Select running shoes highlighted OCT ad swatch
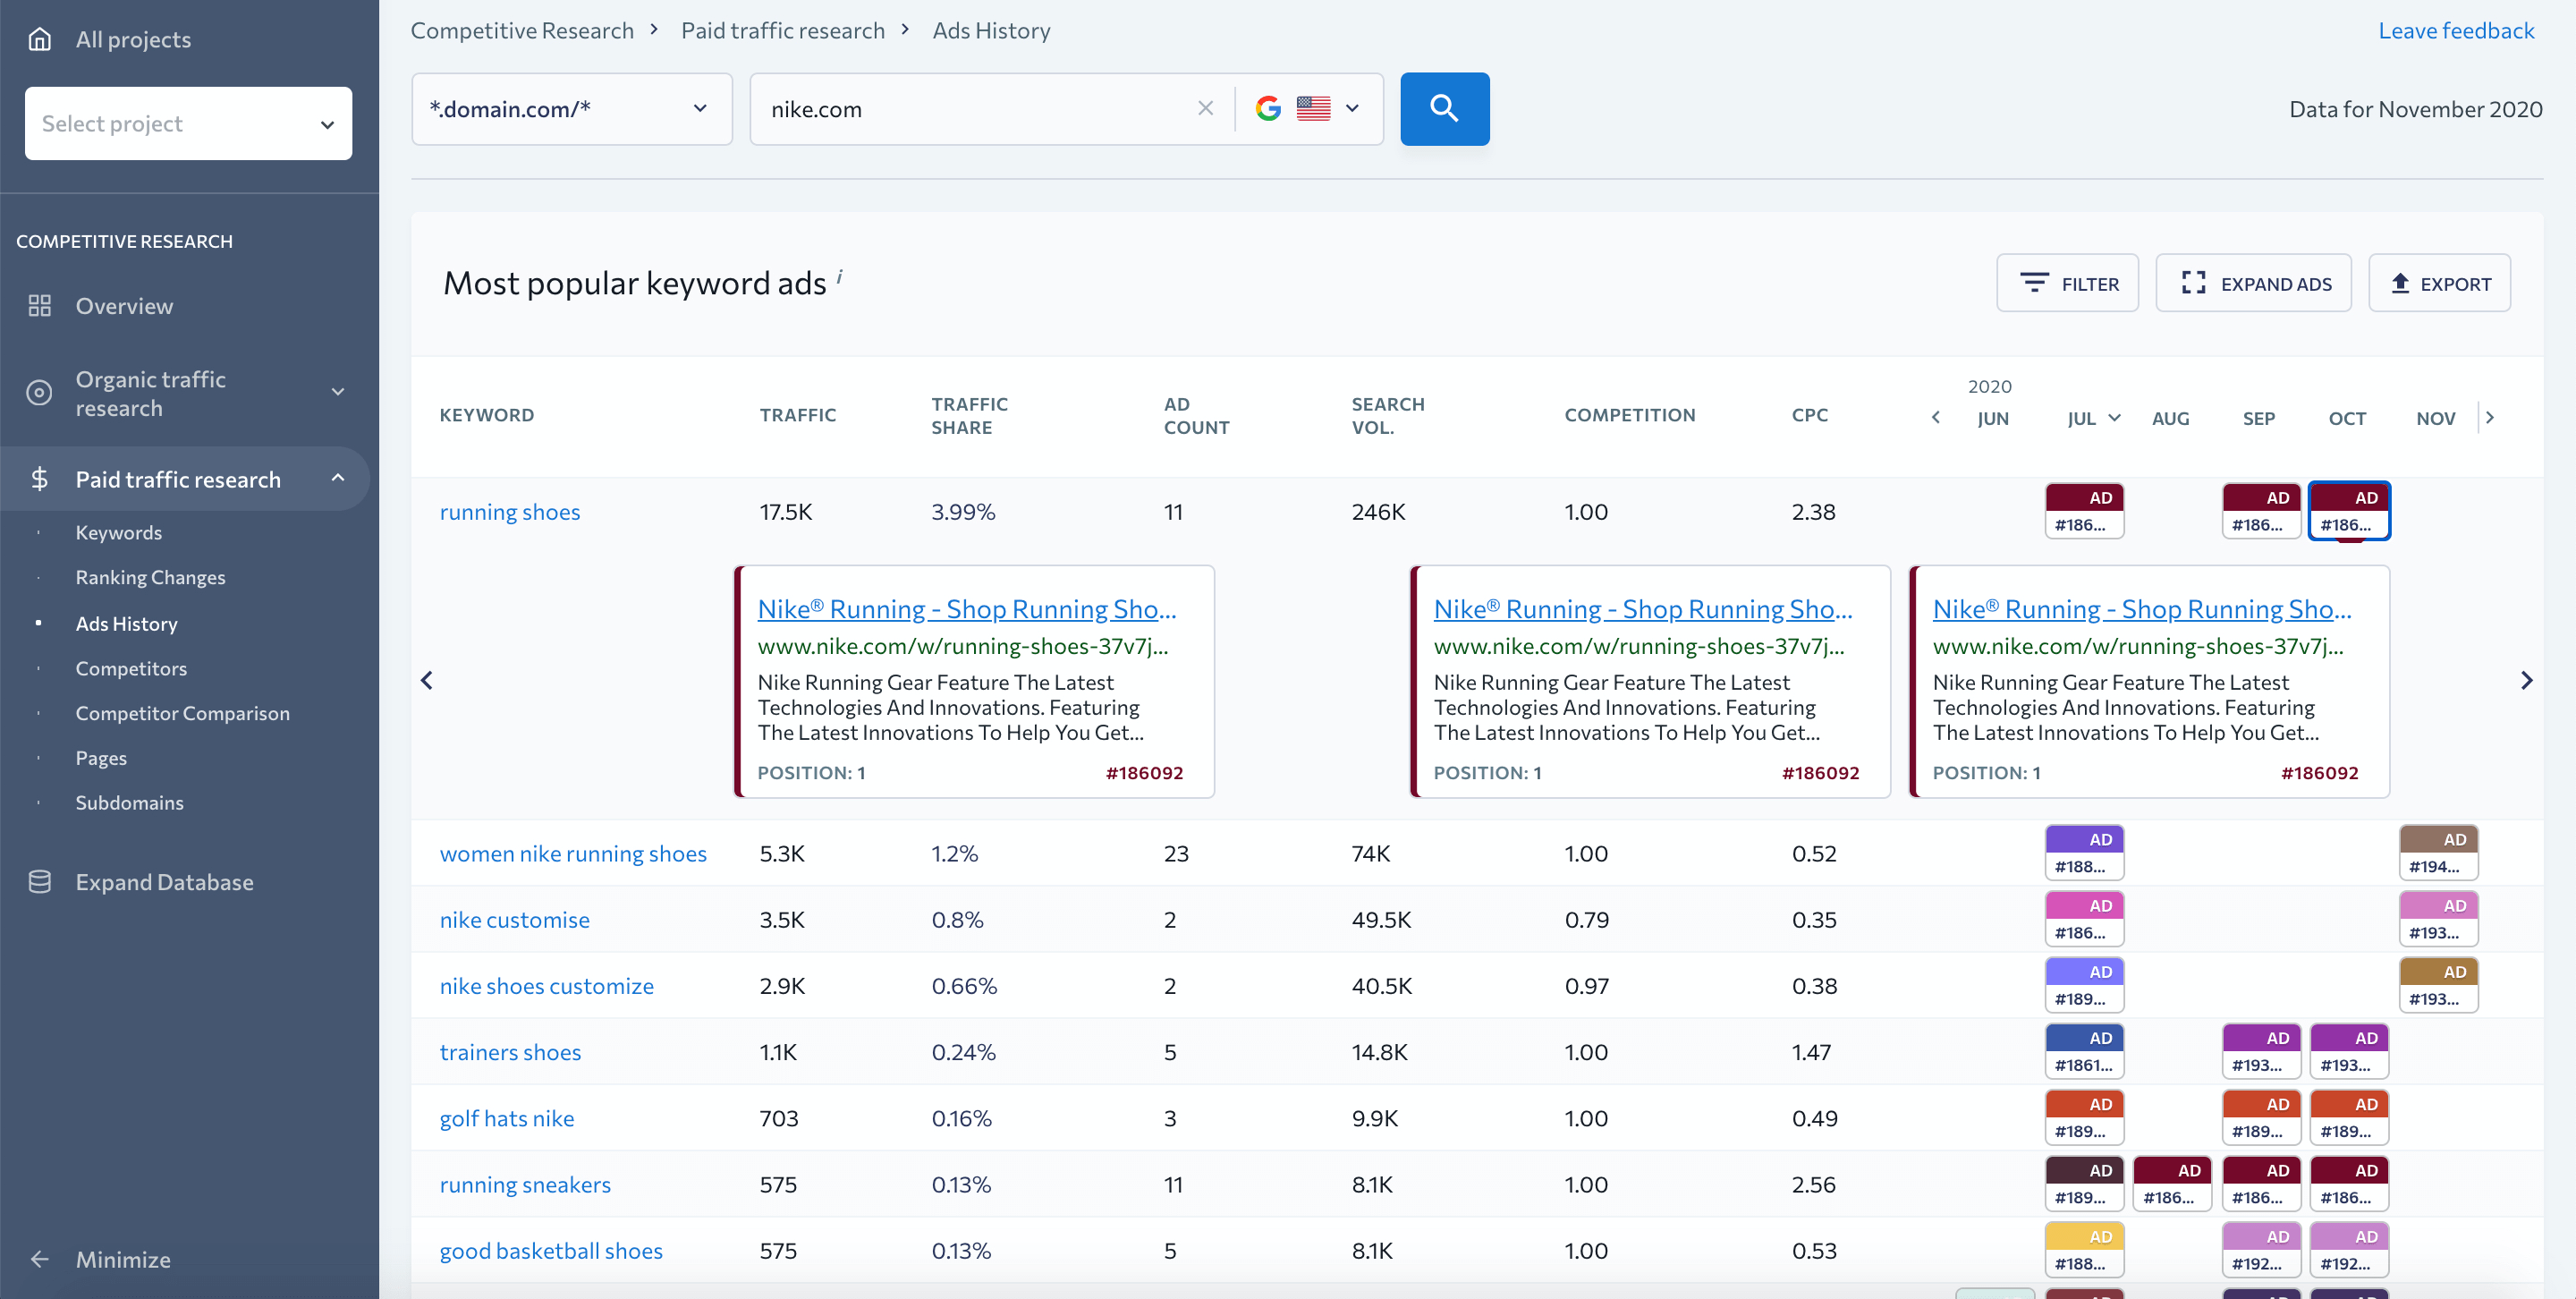This screenshot has height=1299, width=2576. [x=2349, y=511]
